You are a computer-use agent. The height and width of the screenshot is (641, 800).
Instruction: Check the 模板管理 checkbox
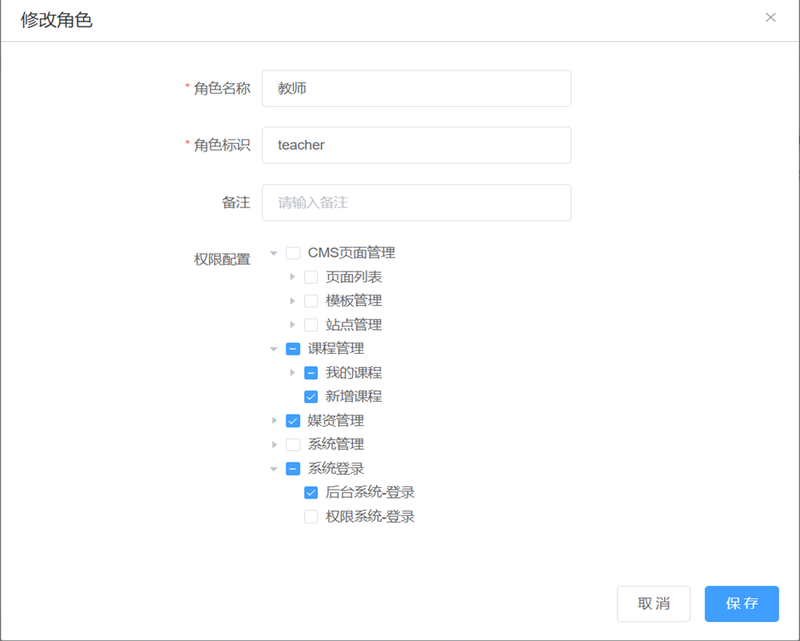point(311,301)
